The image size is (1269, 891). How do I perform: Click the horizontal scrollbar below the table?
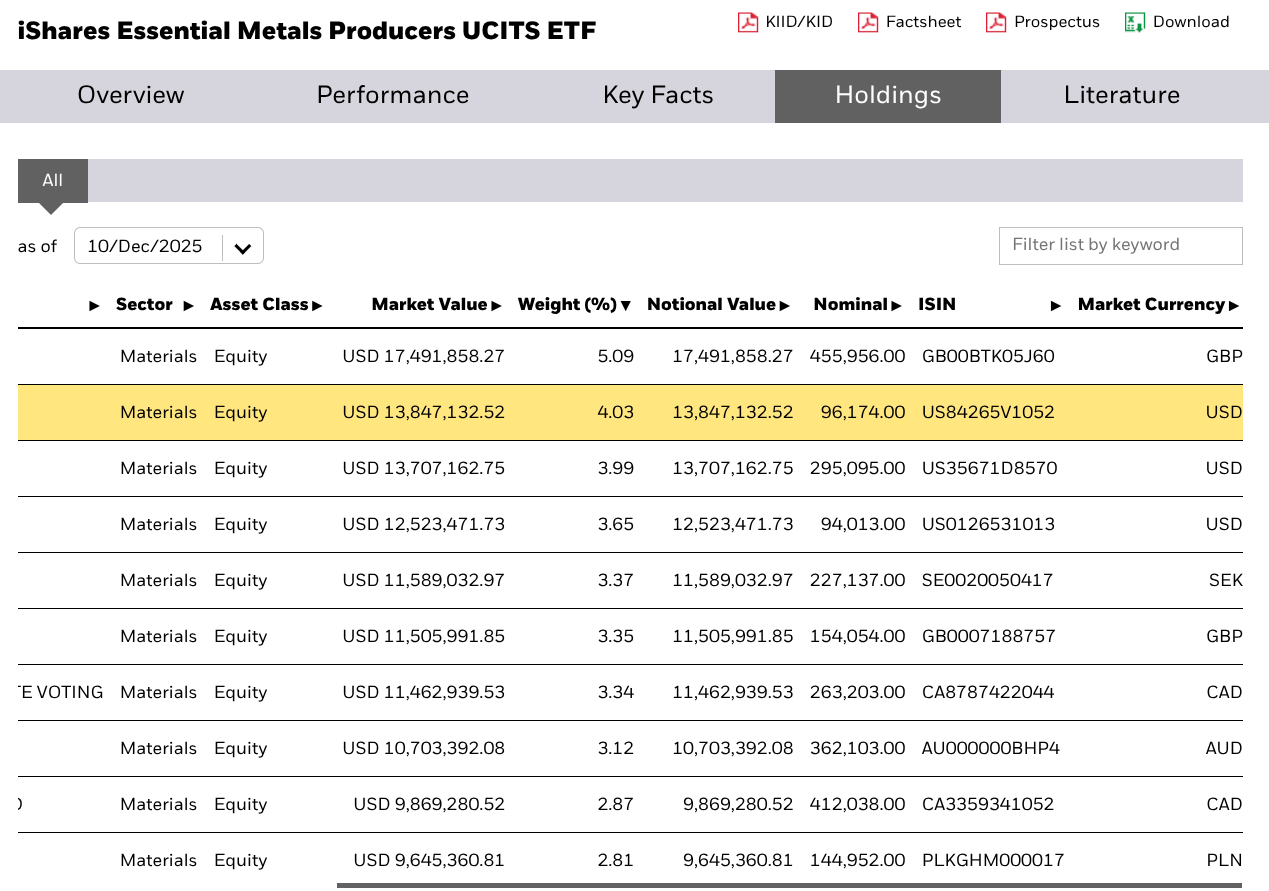click(789, 885)
